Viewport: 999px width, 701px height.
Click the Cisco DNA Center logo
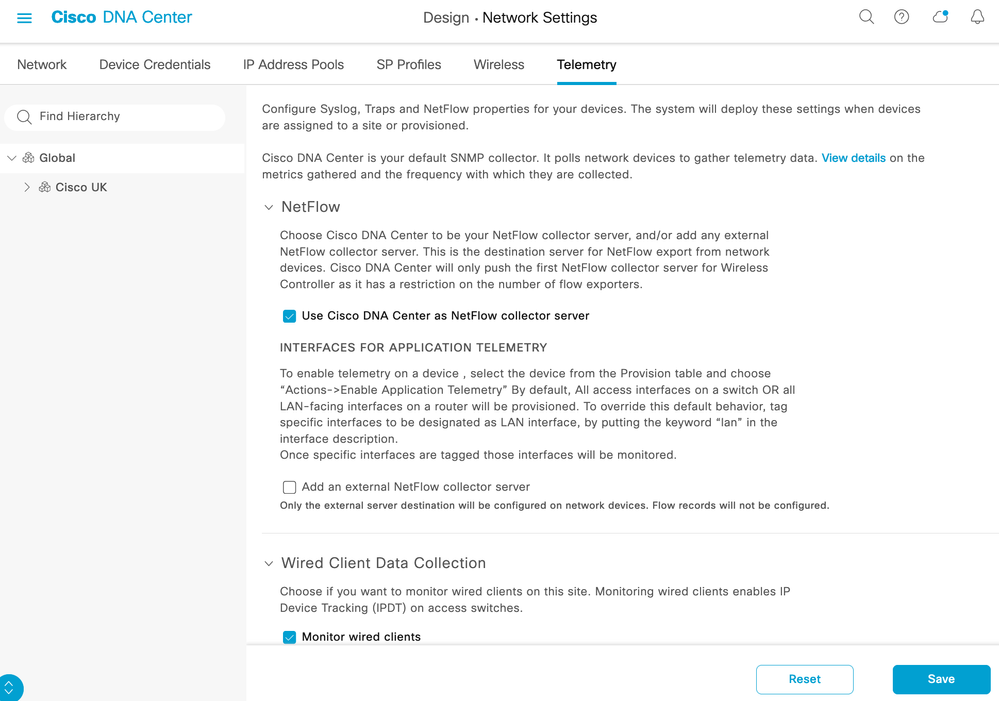[x=121, y=17]
